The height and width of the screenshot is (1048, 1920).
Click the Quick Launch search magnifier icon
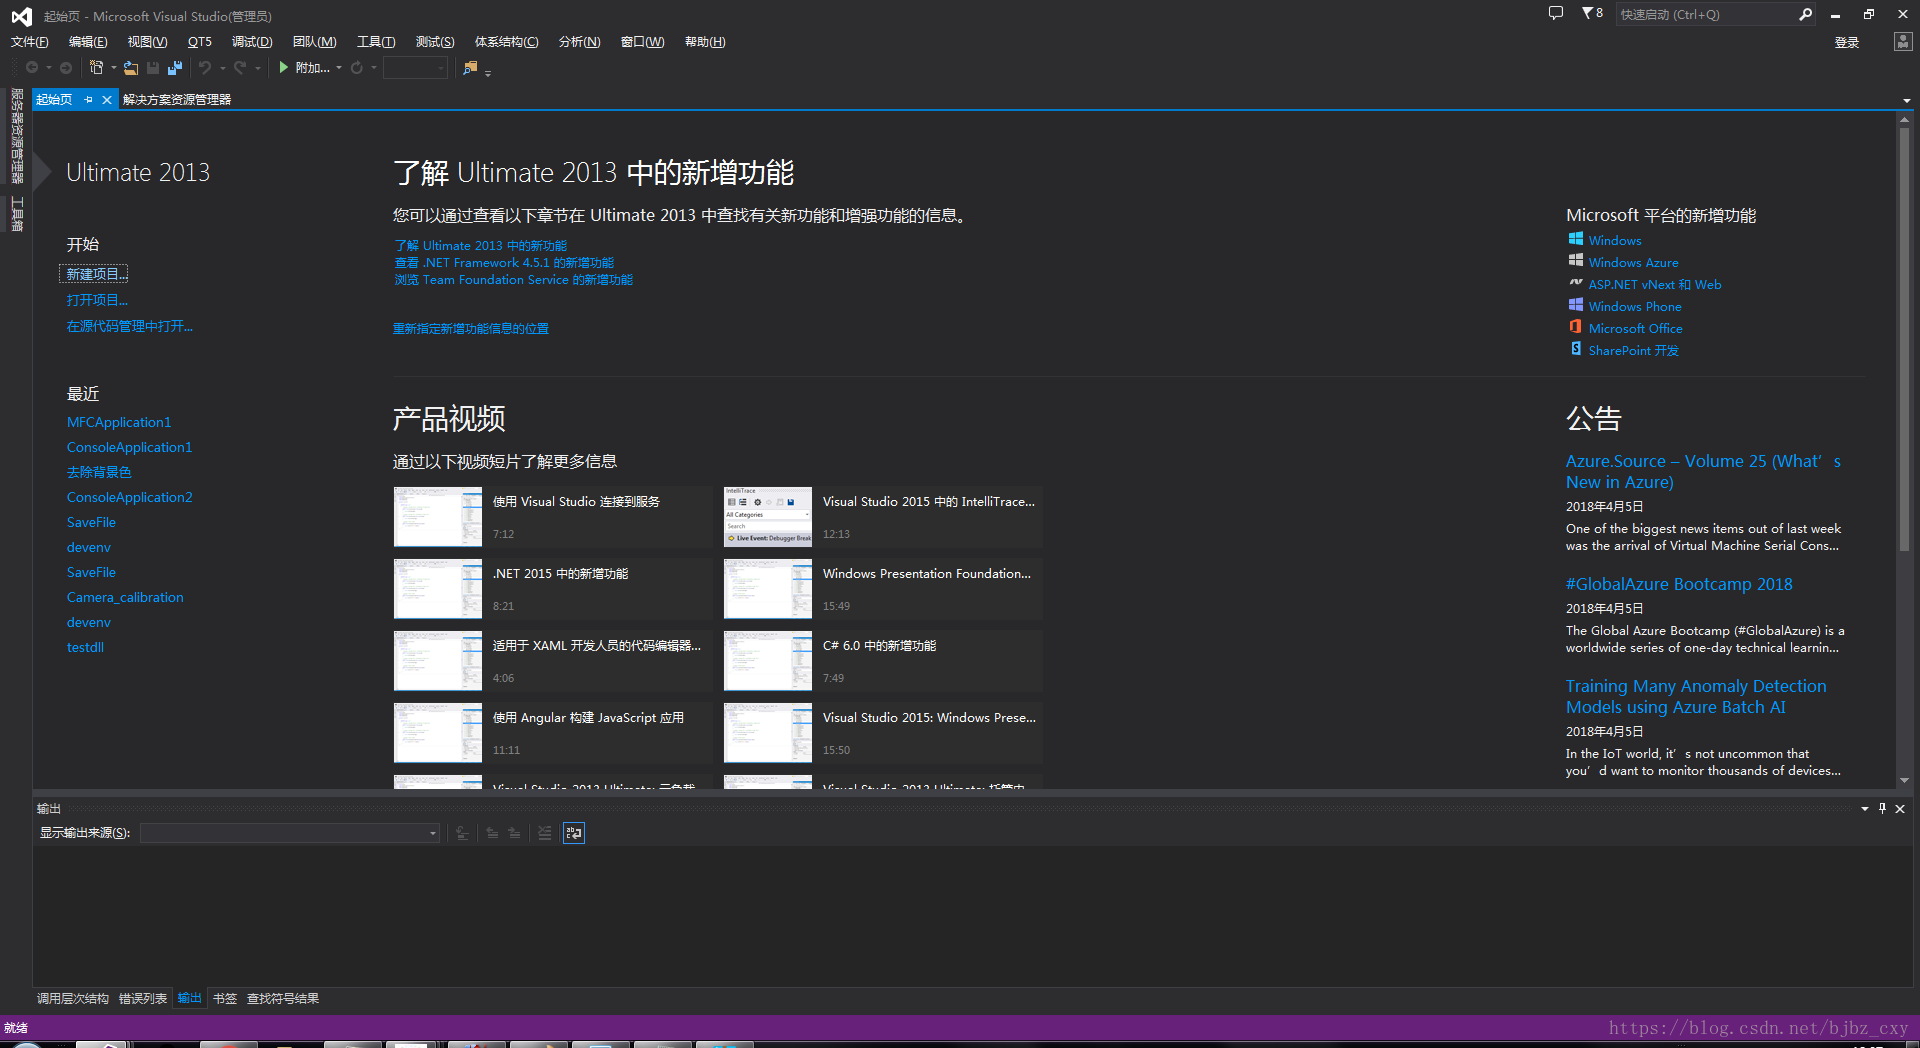click(1805, 14)
